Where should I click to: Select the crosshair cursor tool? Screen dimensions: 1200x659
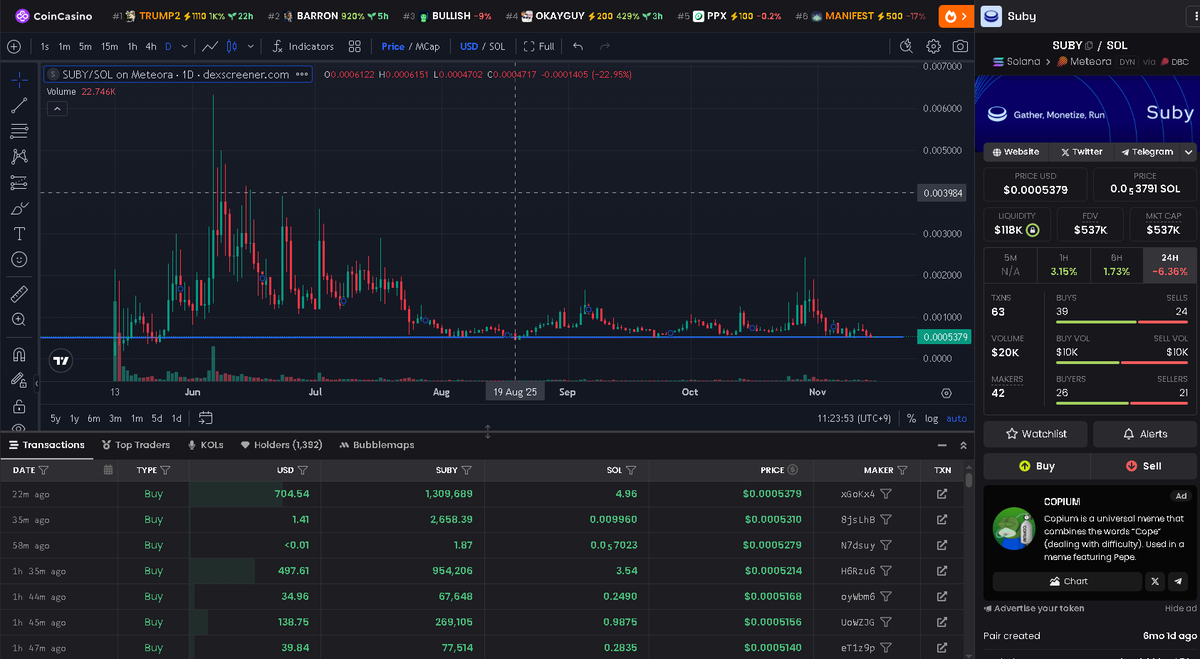19,79
